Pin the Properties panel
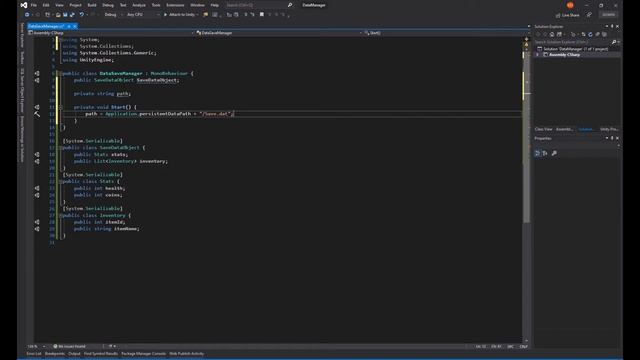This screenshot has height=360, width=640. click(x=612, y=138)
